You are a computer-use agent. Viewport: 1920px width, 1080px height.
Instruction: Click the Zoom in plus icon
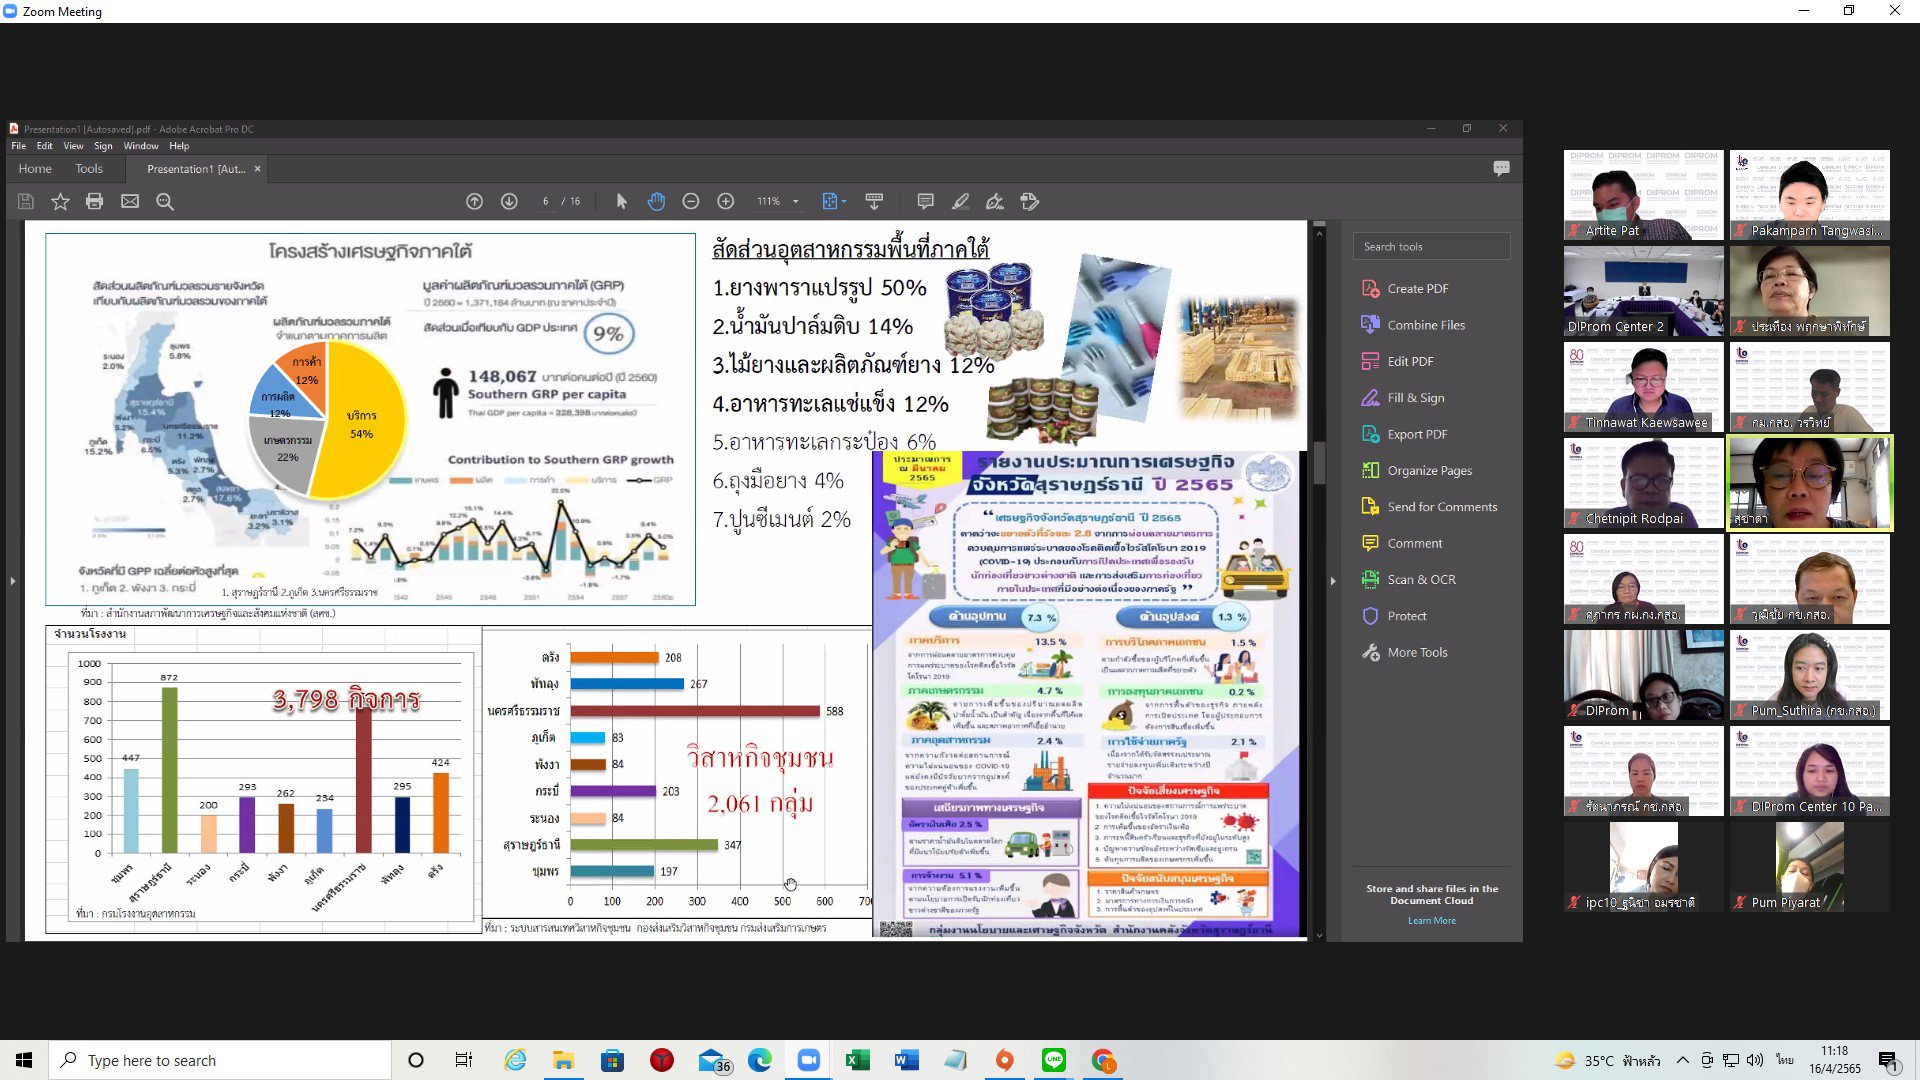(726, 201)
